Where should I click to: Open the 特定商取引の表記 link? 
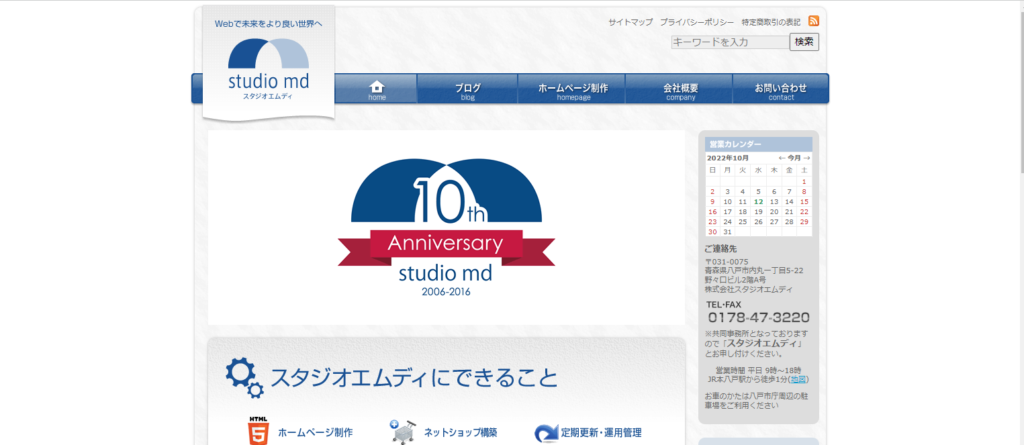coord(770,21)
